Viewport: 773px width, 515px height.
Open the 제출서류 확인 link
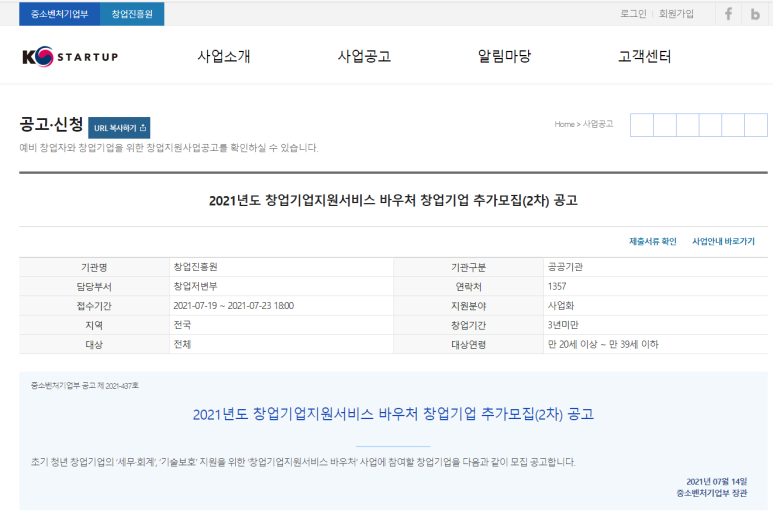click(653, 241)
